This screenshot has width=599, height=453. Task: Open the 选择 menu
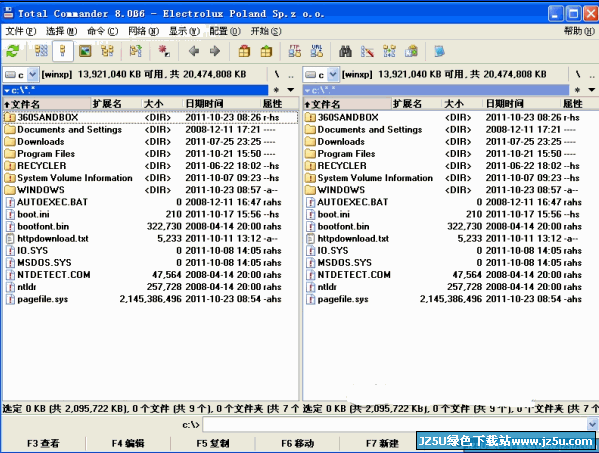pos(62,31)
